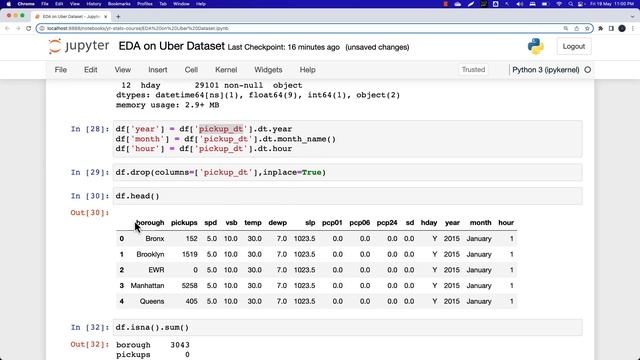Viewport: 640px width, 360px height.
Task: Select the df.drop cell In [29]
Action: tap(347, 172)
